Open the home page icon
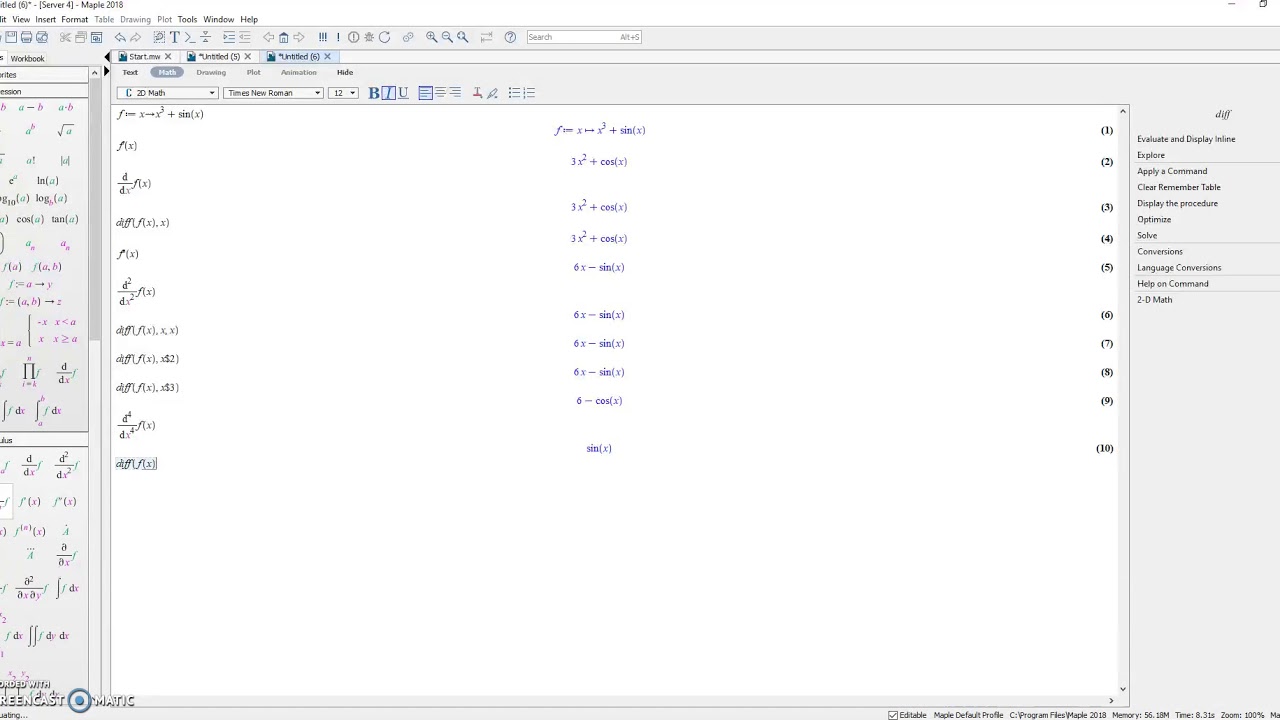Image resolution: width=1280 pixels, height=720 pixels. click(283, 37)
